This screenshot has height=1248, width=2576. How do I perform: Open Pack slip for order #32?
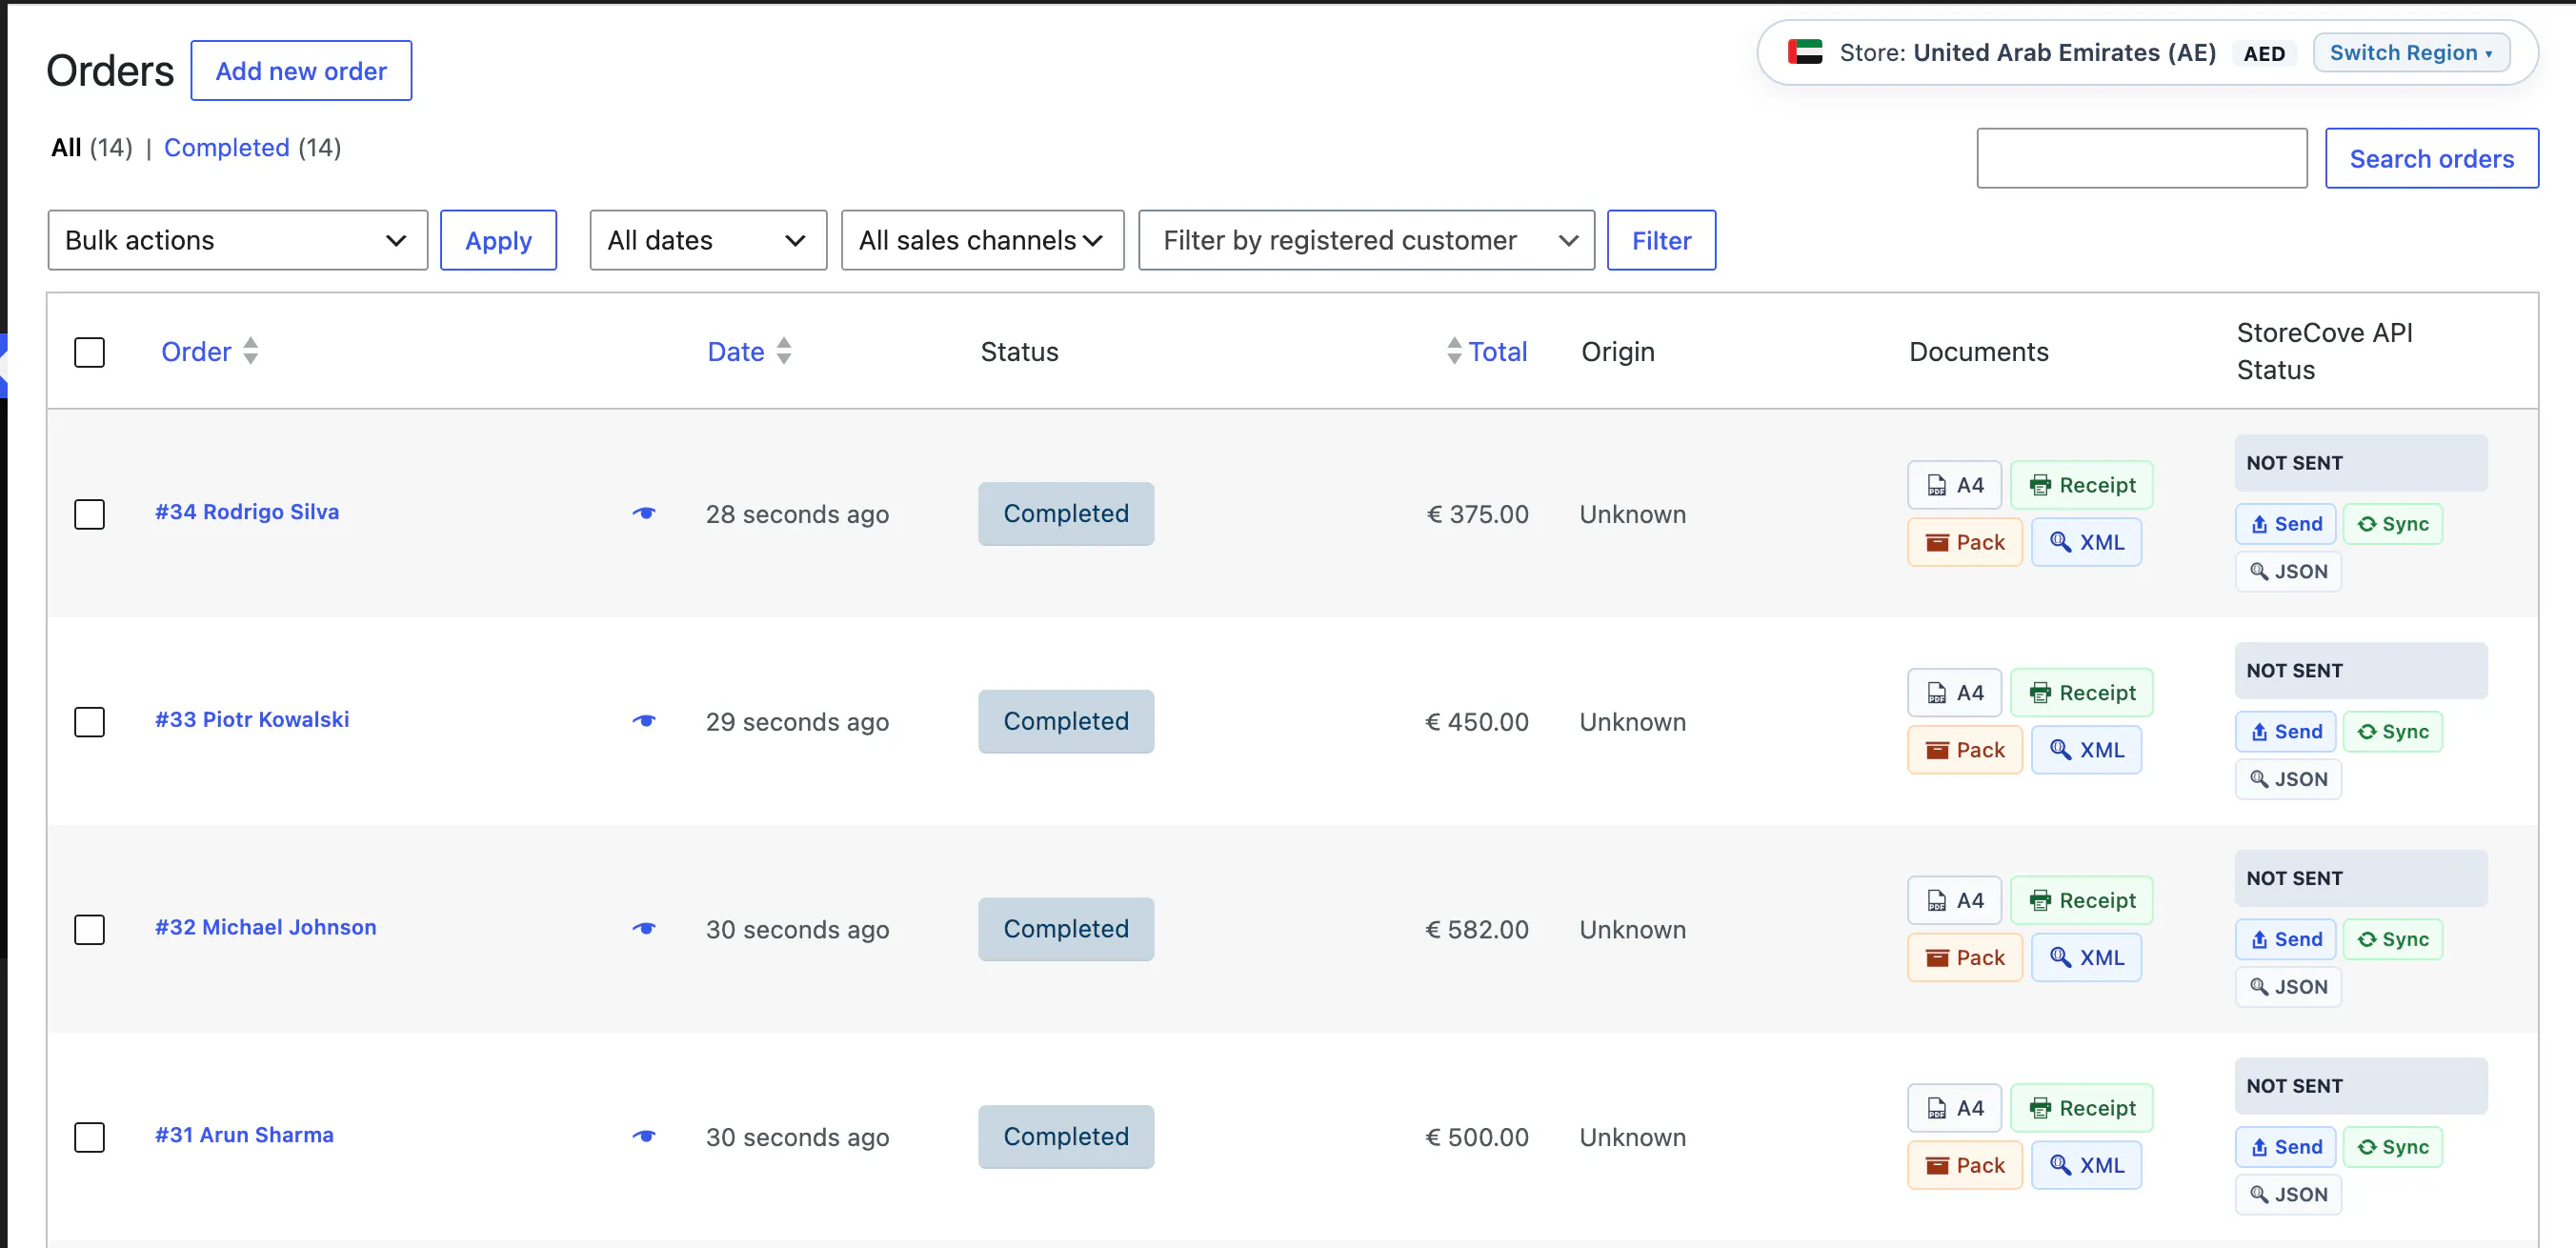tap(1964, 958)
